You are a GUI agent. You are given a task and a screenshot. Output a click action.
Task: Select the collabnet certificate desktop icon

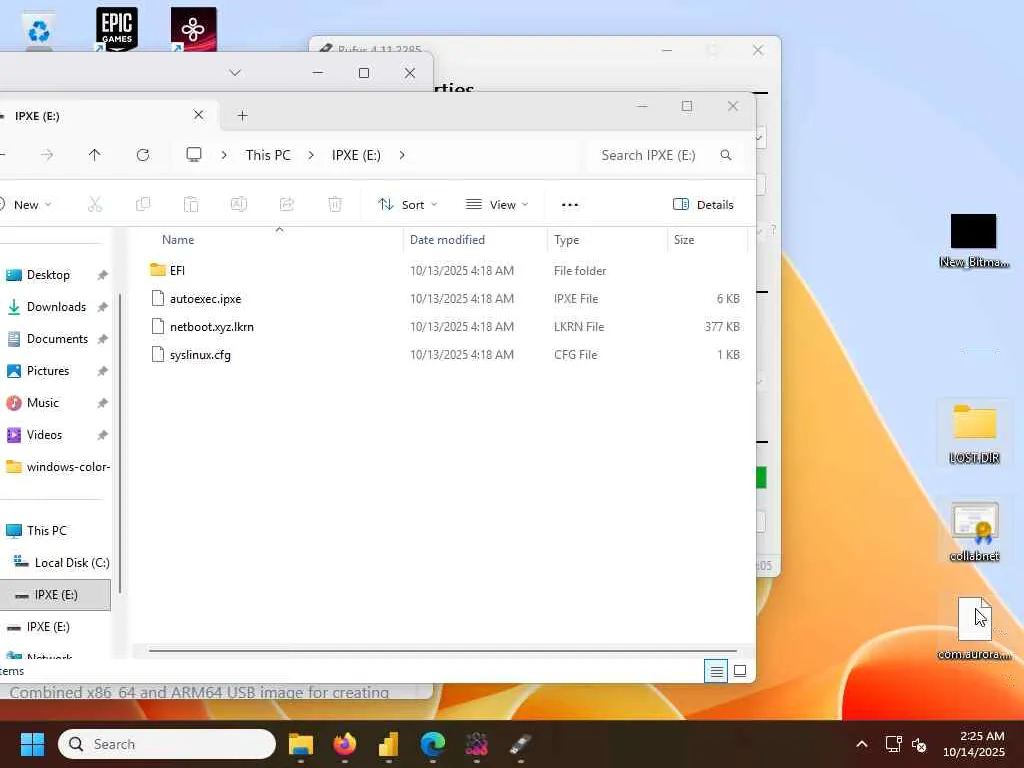(974, 532)
